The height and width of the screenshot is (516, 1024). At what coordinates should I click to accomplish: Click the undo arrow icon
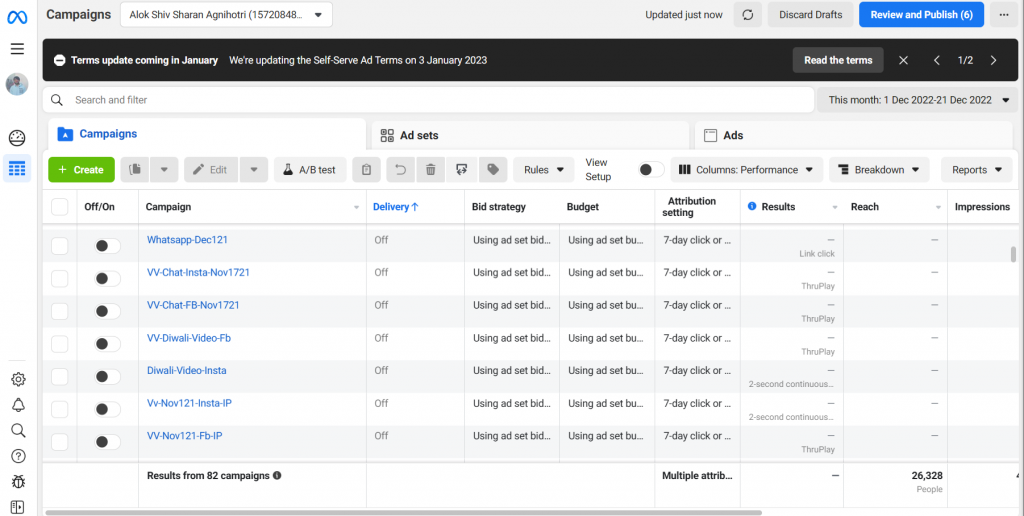click(400, 170)
